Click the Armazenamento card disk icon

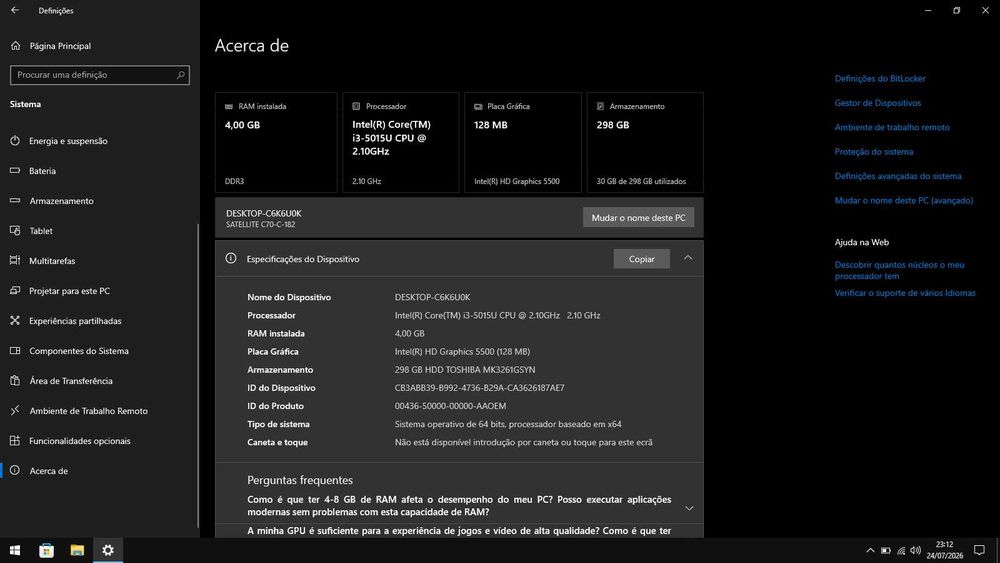(x=600, y=106)
